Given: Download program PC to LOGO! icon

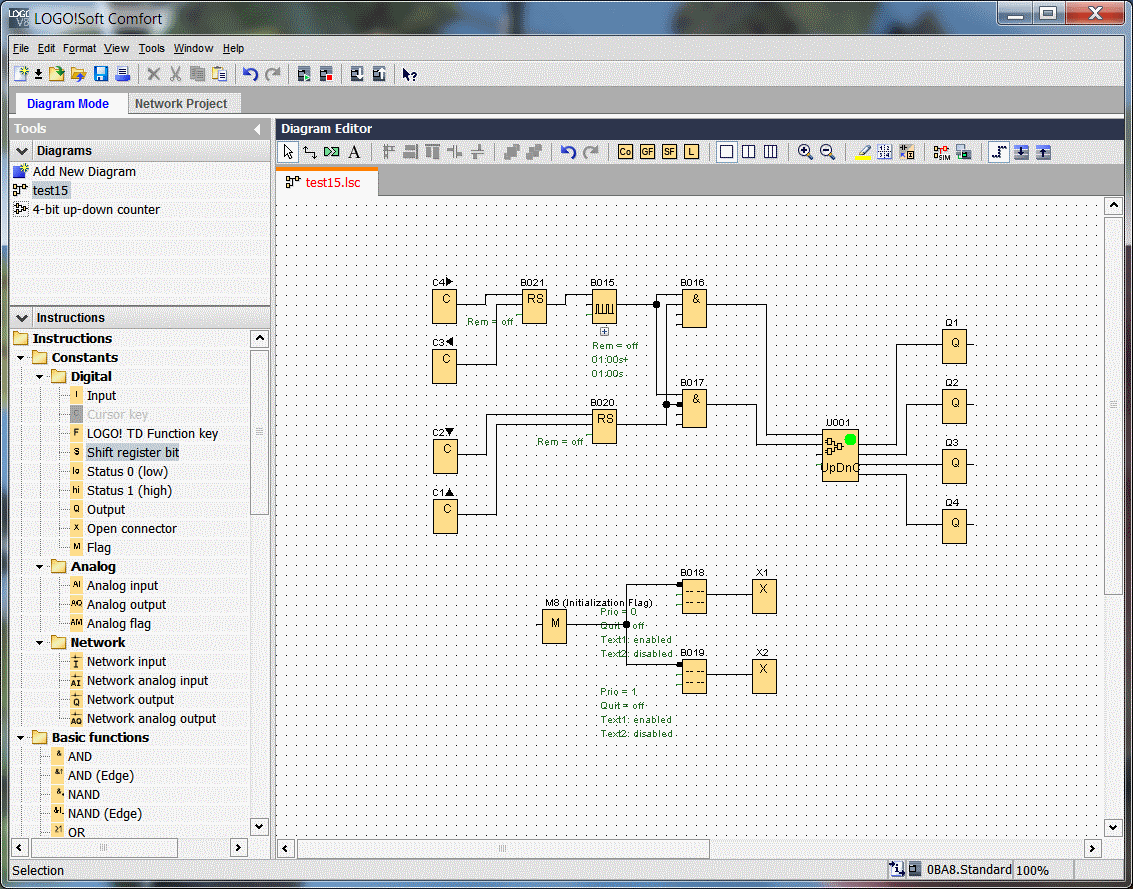Looking at the screenshot, I should [357, 74].
